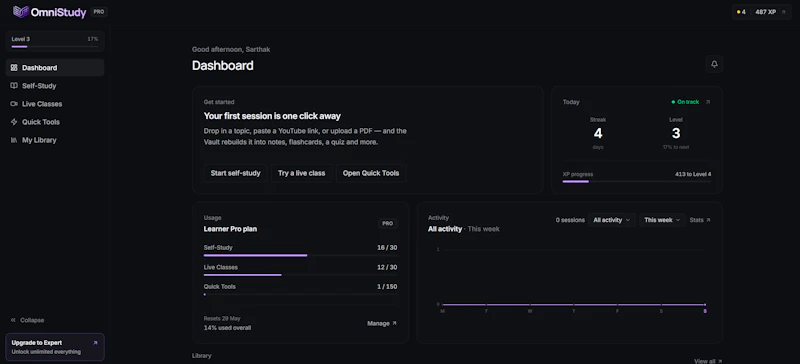This screenshot has height=364, width=800.
Task: Click the '413 to Level 4' text
Action: [x=693, y=174]
